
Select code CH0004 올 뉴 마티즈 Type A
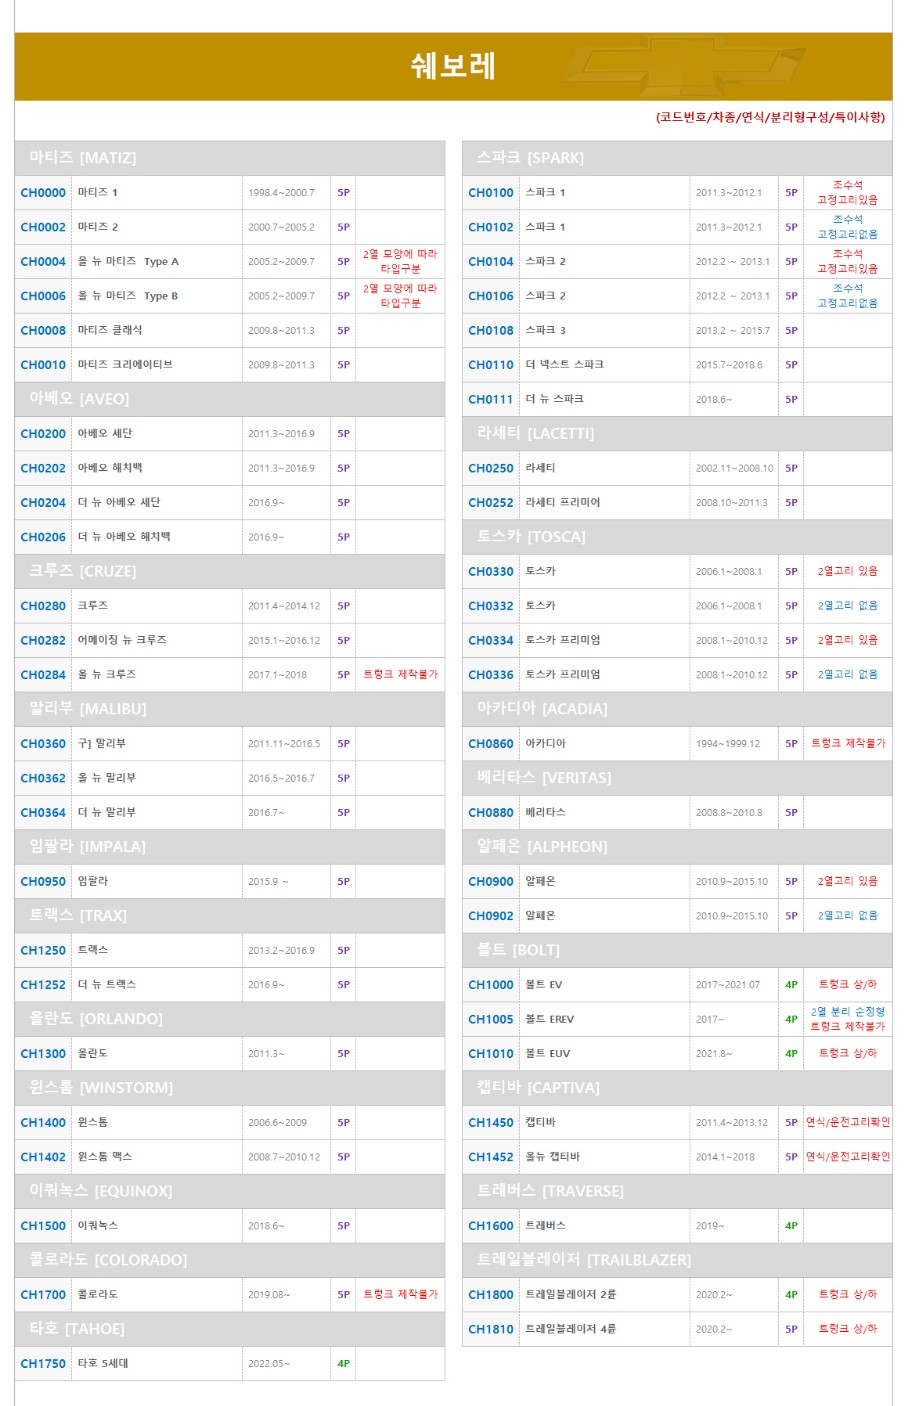[x=43, y=262]
